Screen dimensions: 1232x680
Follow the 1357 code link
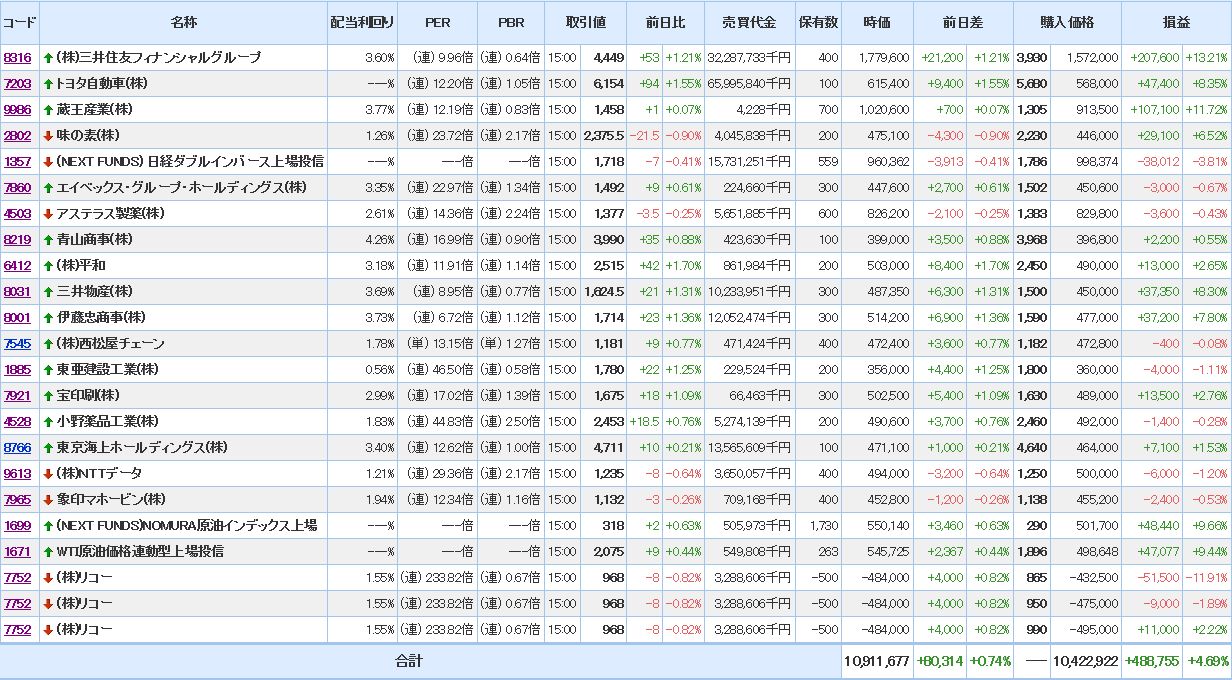pyautogui.click(x=17, y=162)
